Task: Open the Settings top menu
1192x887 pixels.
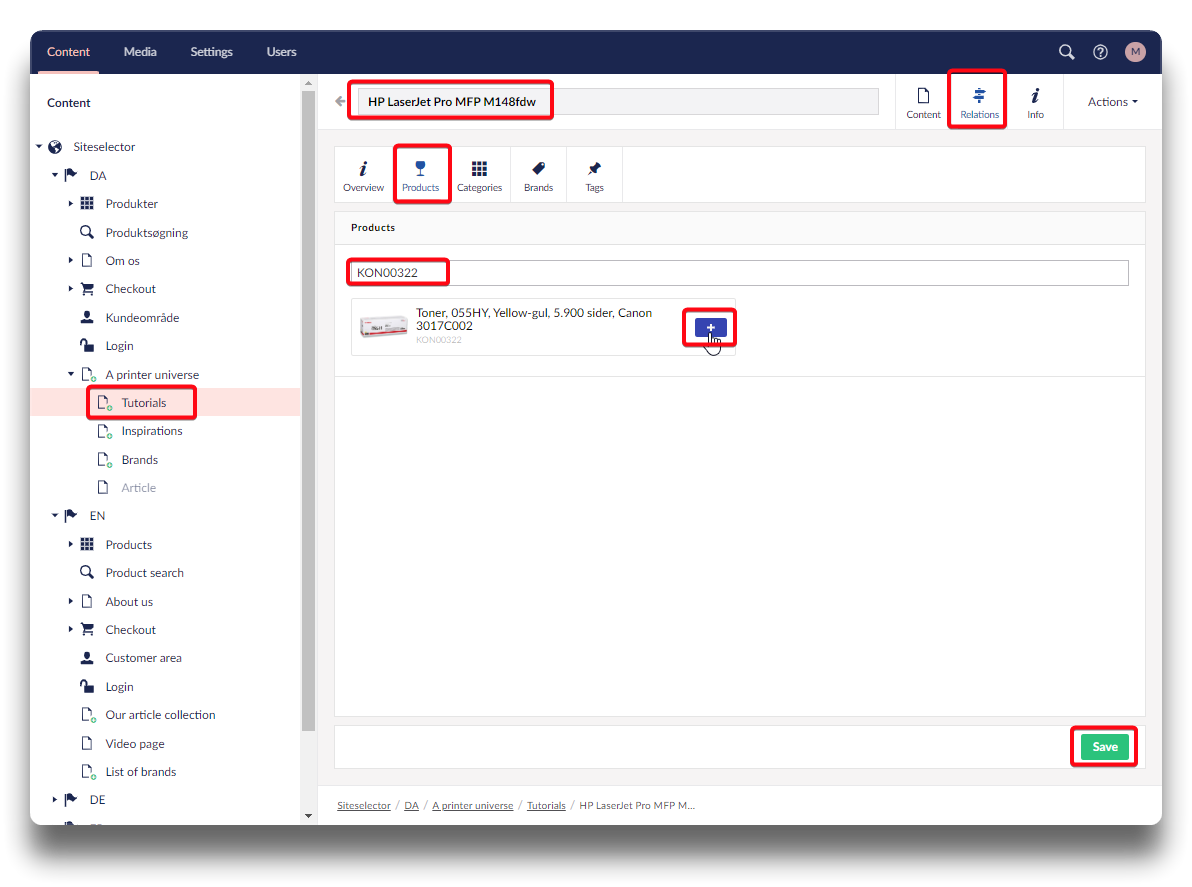Action: pos(211,52)
